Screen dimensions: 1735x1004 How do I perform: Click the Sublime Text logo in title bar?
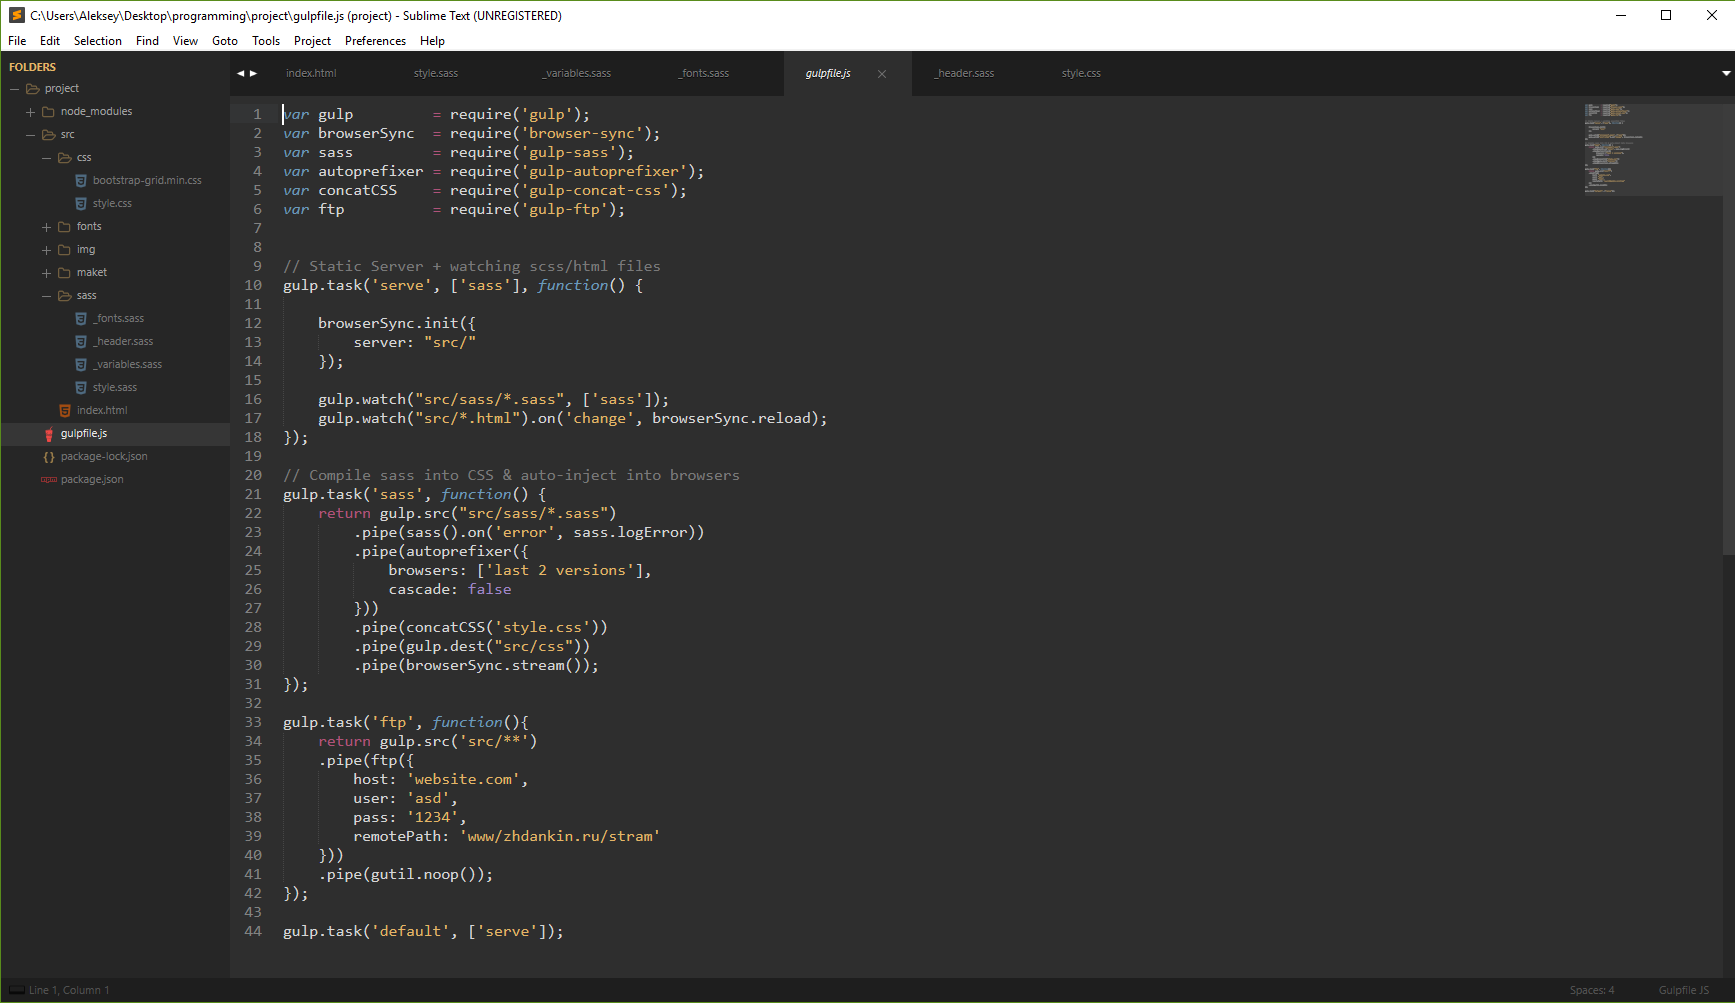click(16, 15)
